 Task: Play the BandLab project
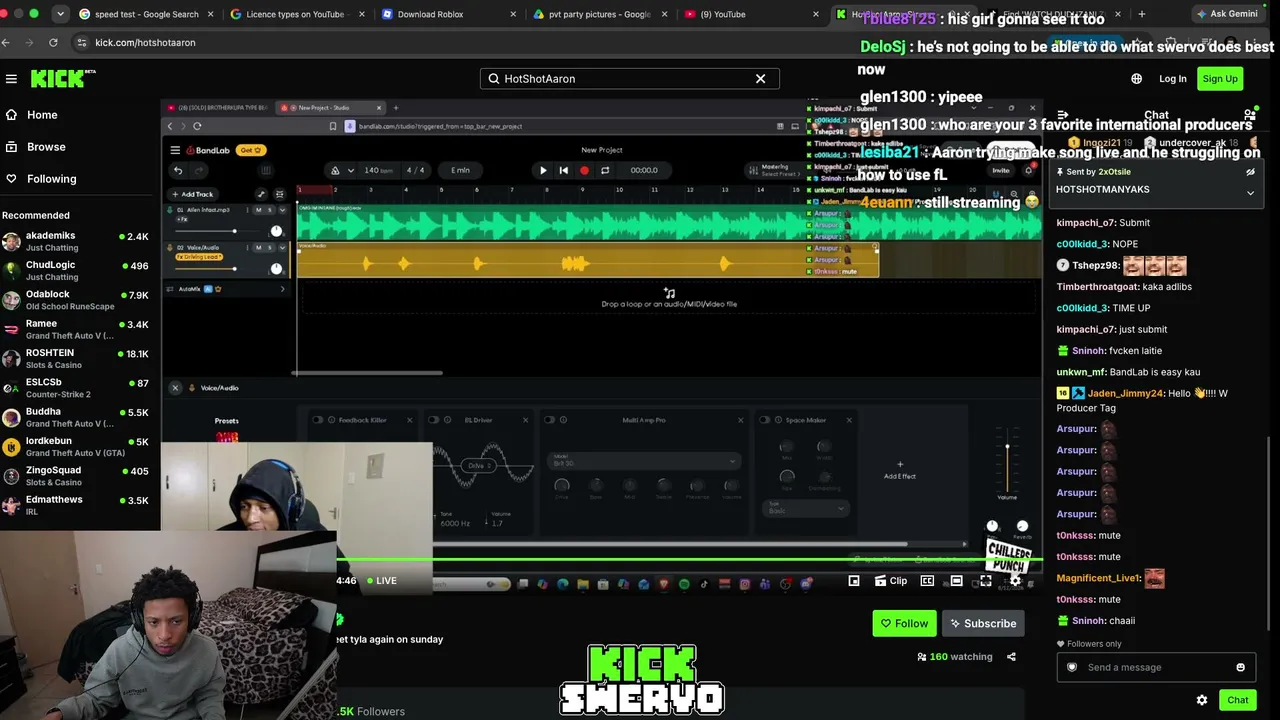543,170
